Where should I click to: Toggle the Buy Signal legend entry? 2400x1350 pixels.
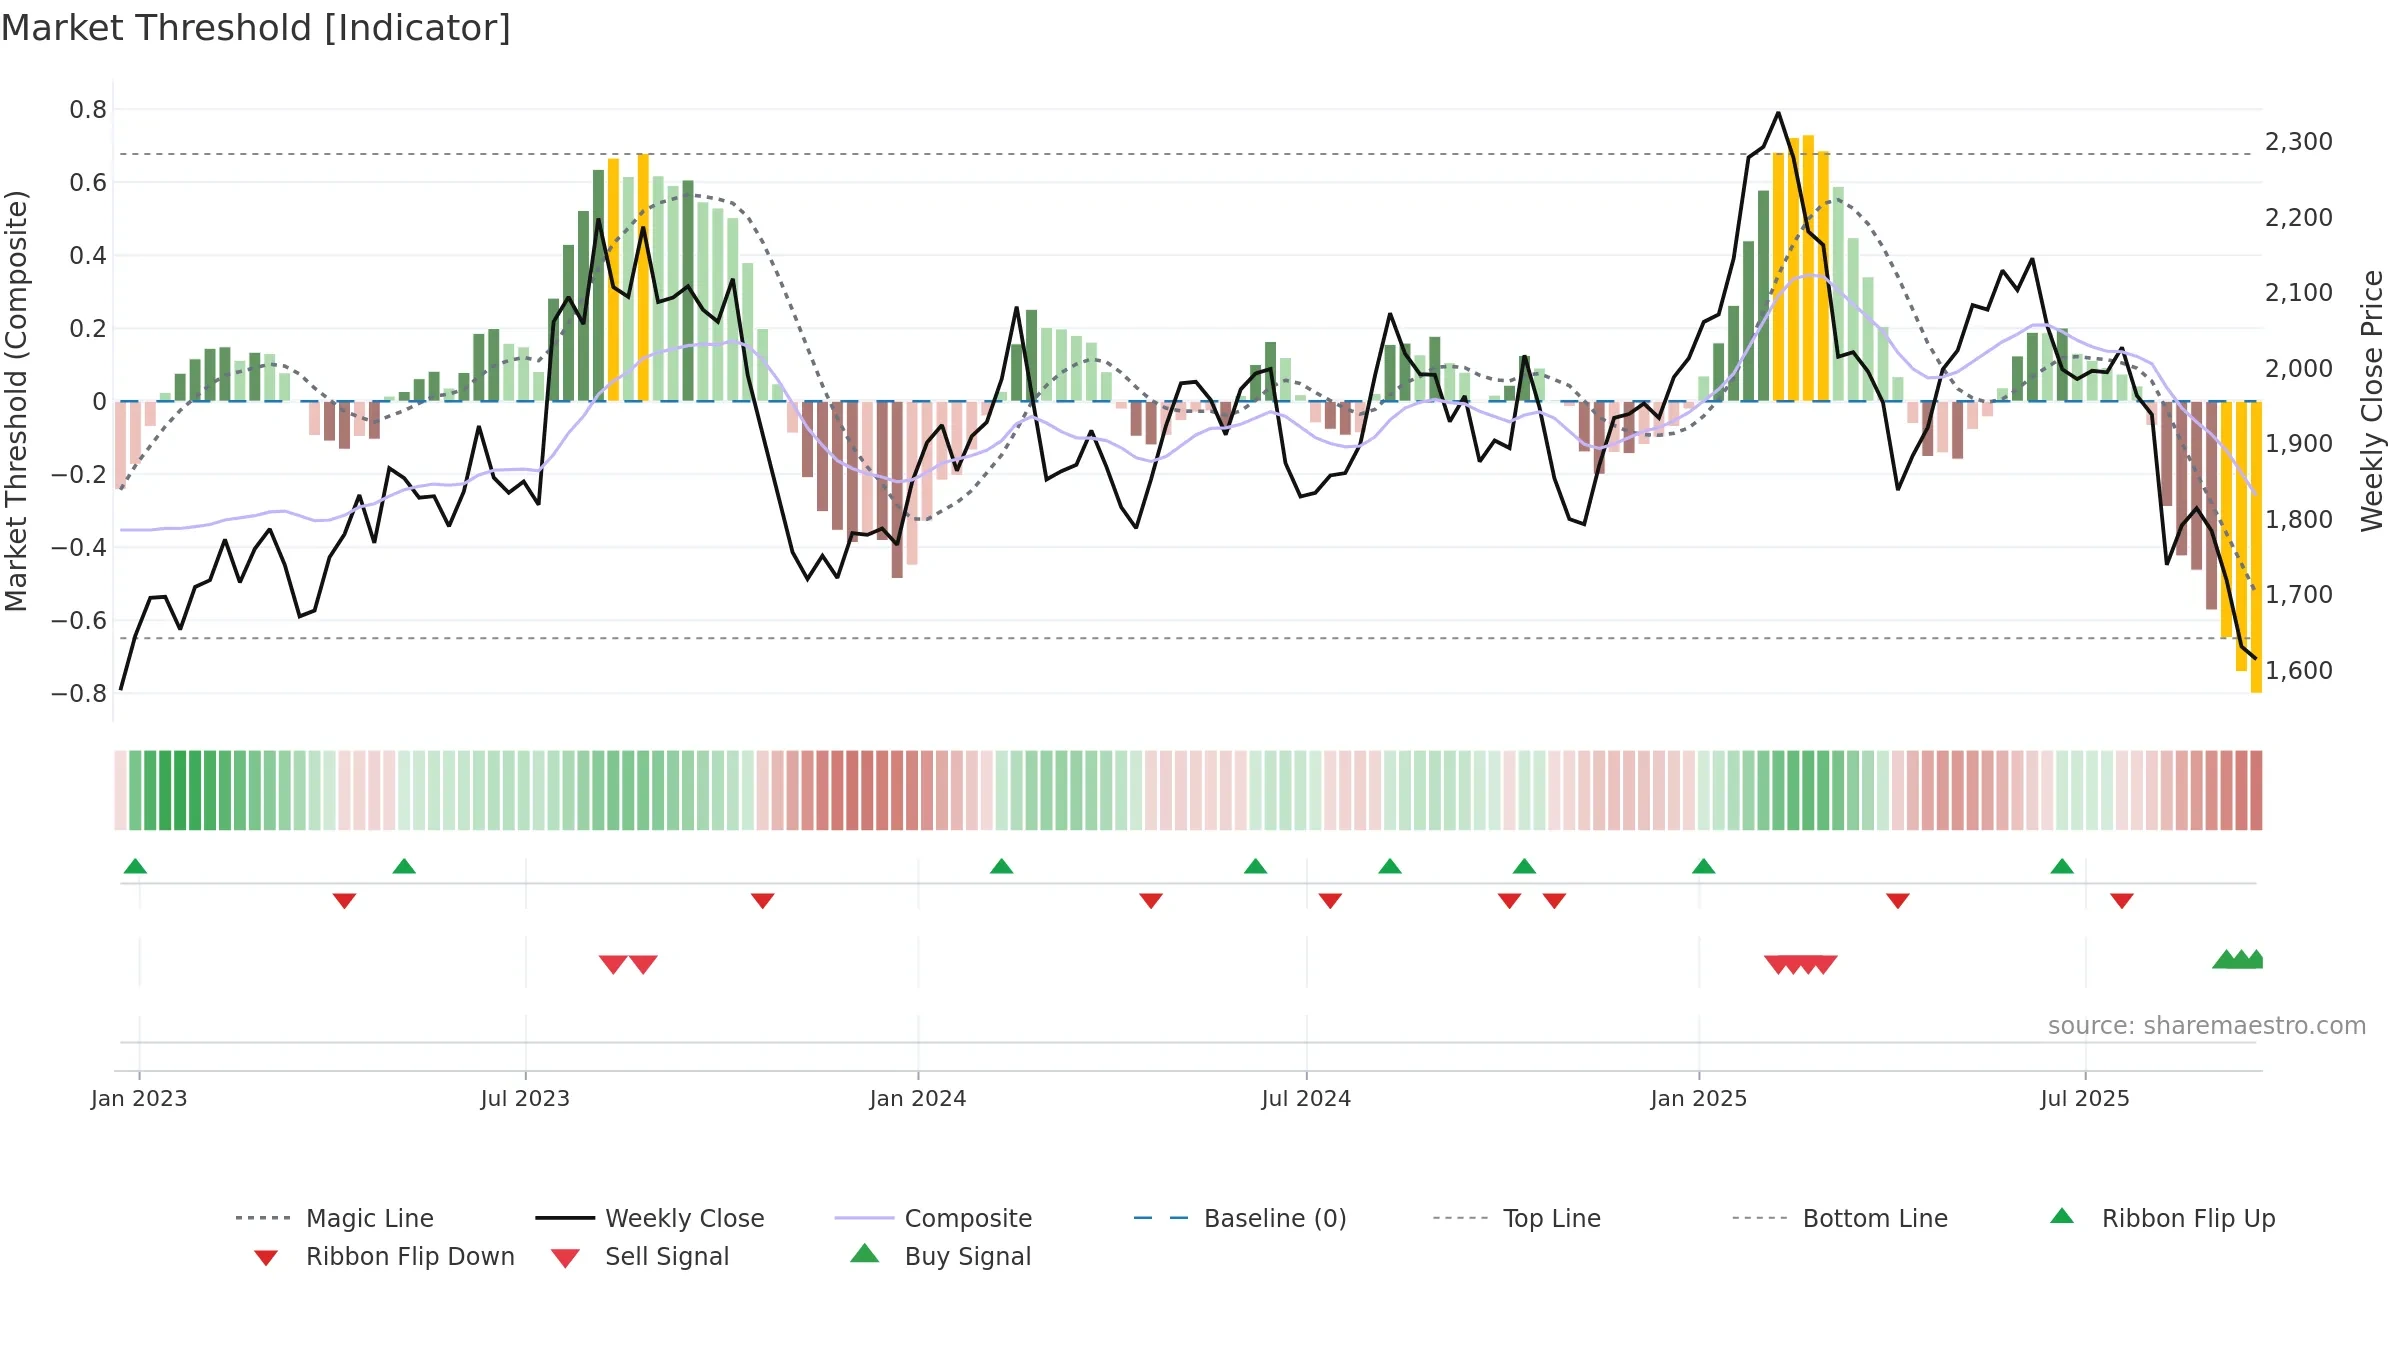point(940,1256)
